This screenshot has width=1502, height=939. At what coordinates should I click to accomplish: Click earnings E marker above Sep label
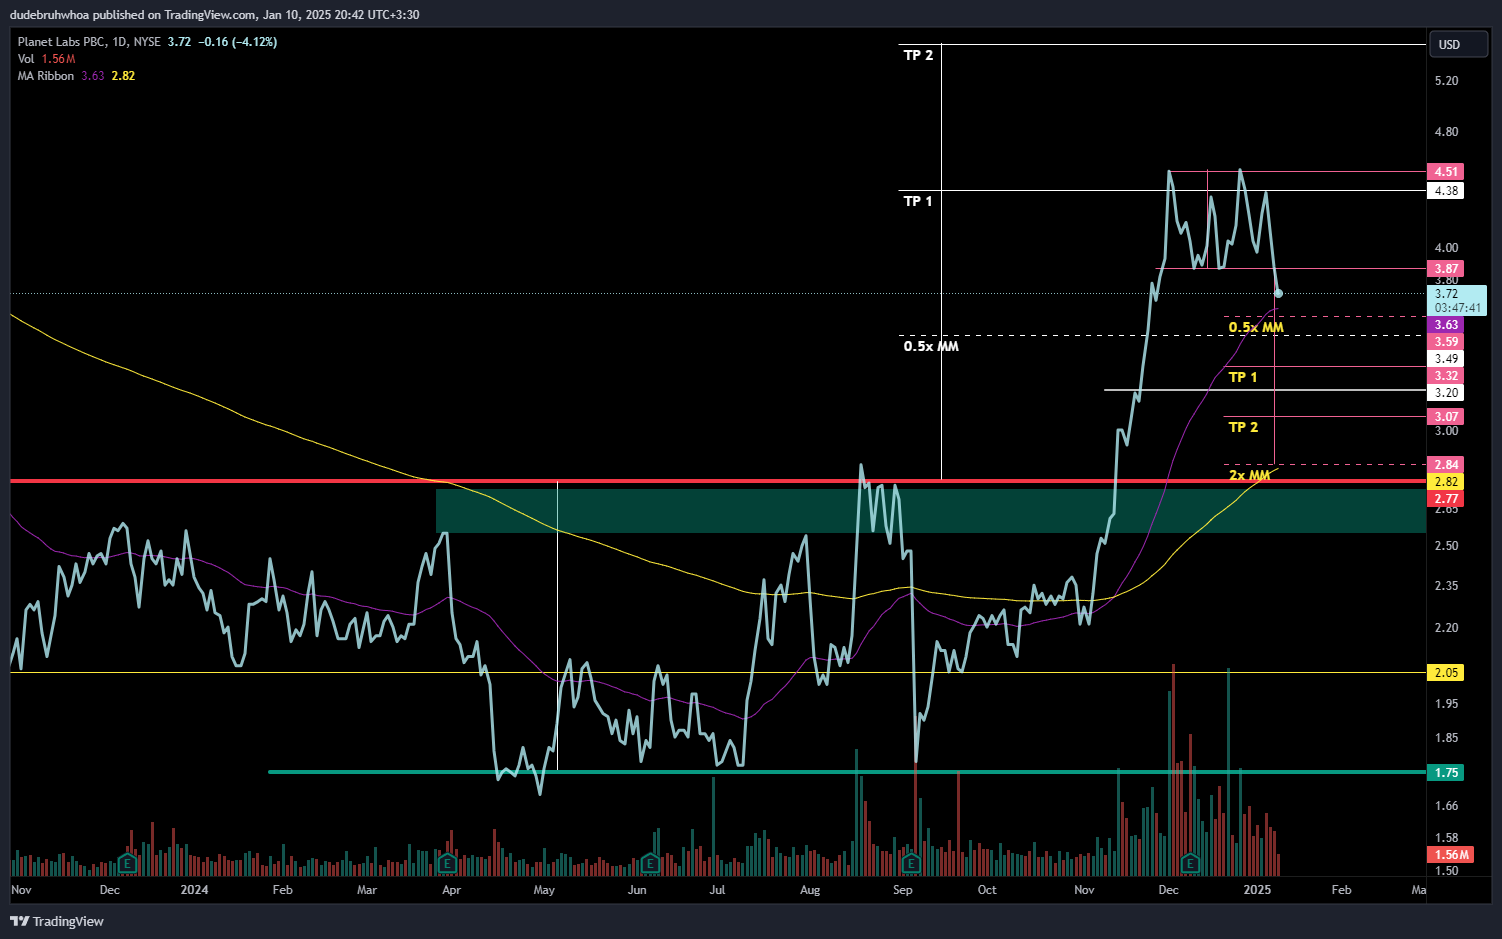tap(910, 863)
